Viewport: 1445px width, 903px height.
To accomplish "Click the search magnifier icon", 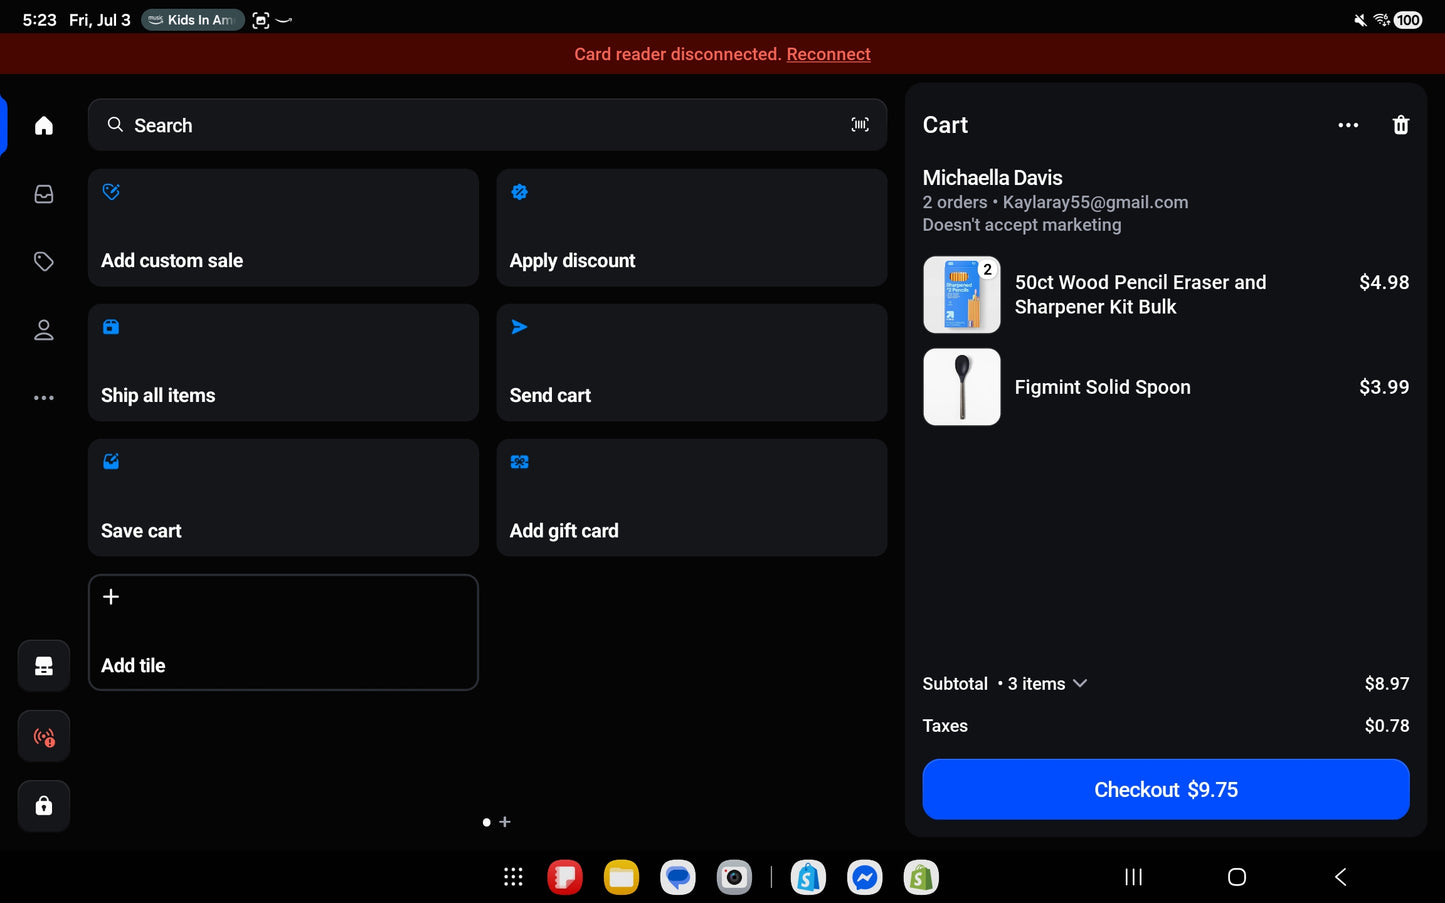I will [x=116, y=125].
